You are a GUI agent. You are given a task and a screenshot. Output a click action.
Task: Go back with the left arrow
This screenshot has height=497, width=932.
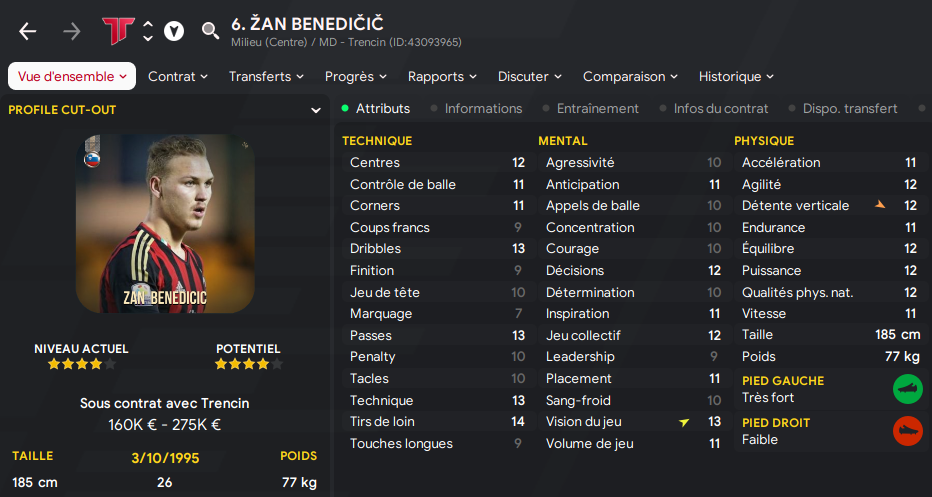[x=27, y=31]
